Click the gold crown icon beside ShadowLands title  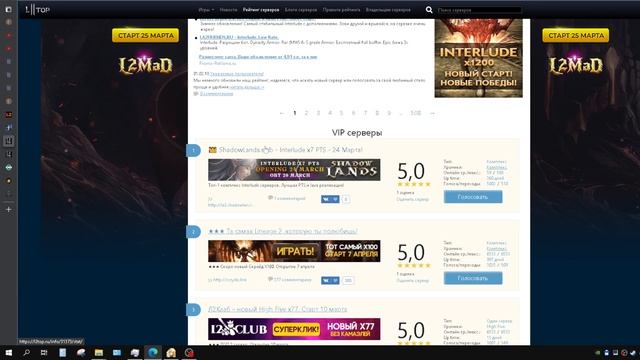point(212,150)
